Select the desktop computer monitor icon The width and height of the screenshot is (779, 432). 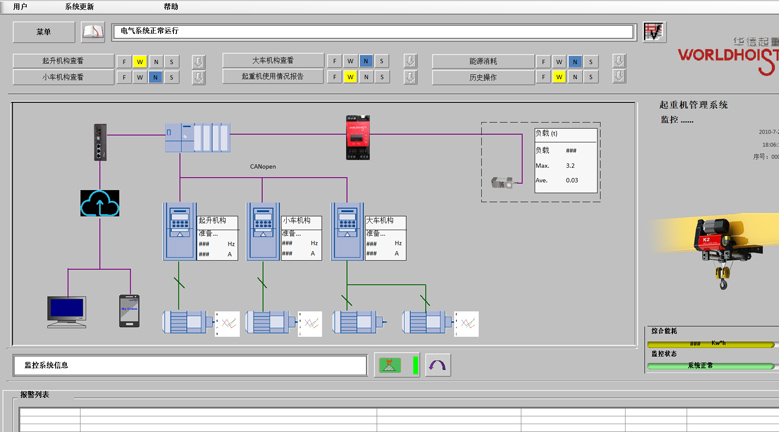coord(67,311)
